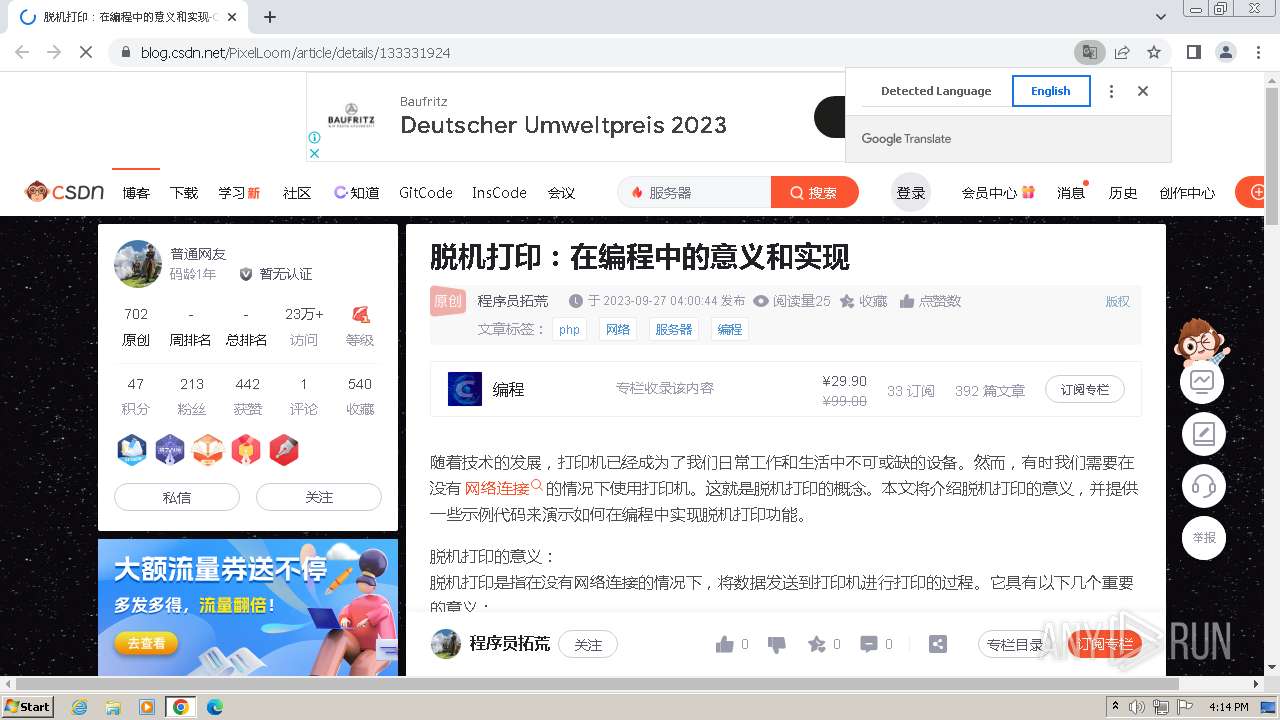
Task: Click the 网络 article tag
Action: click(618, 329)
